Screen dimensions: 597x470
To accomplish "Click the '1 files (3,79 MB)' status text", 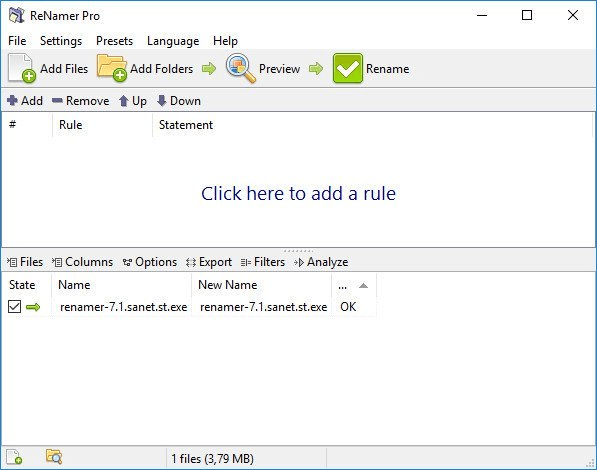I will coord(212,459).
